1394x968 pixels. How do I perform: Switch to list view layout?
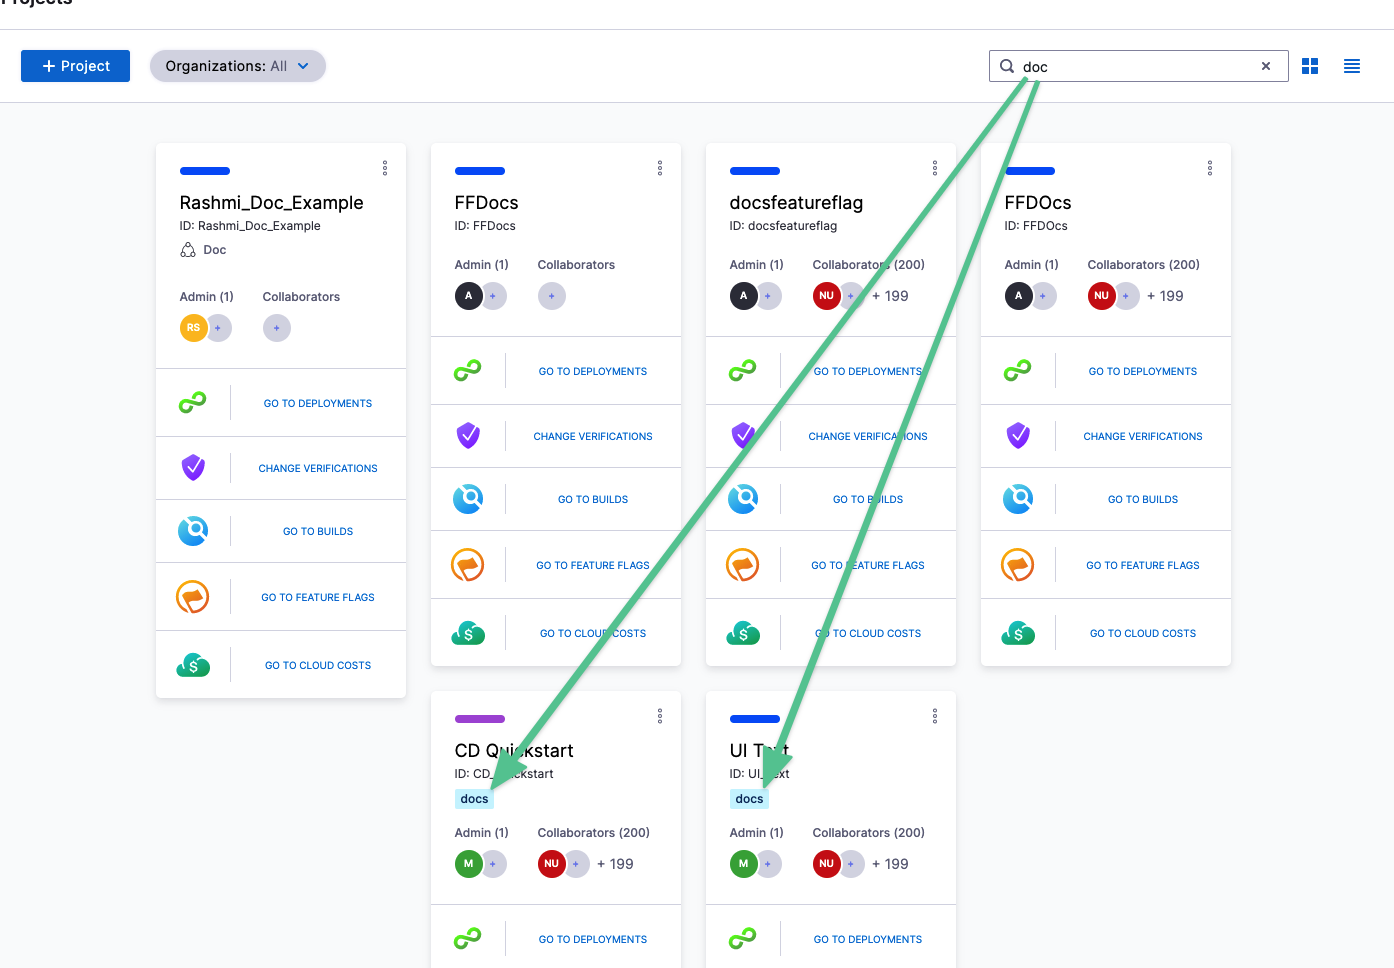(1352, 66)
